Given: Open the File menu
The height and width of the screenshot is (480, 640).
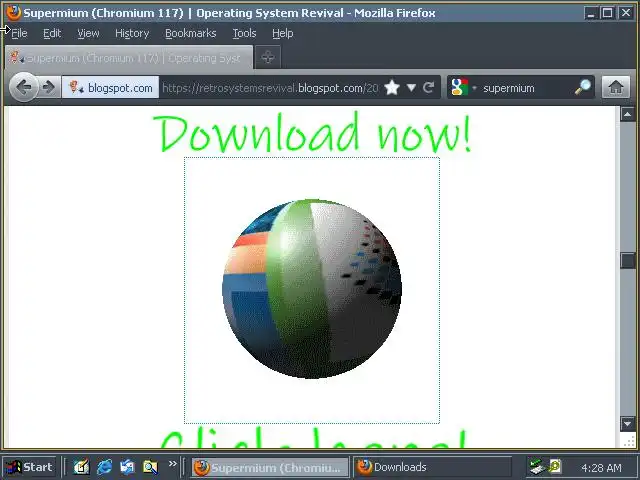Looking at the screenshot, I should (x=19, y=33).
